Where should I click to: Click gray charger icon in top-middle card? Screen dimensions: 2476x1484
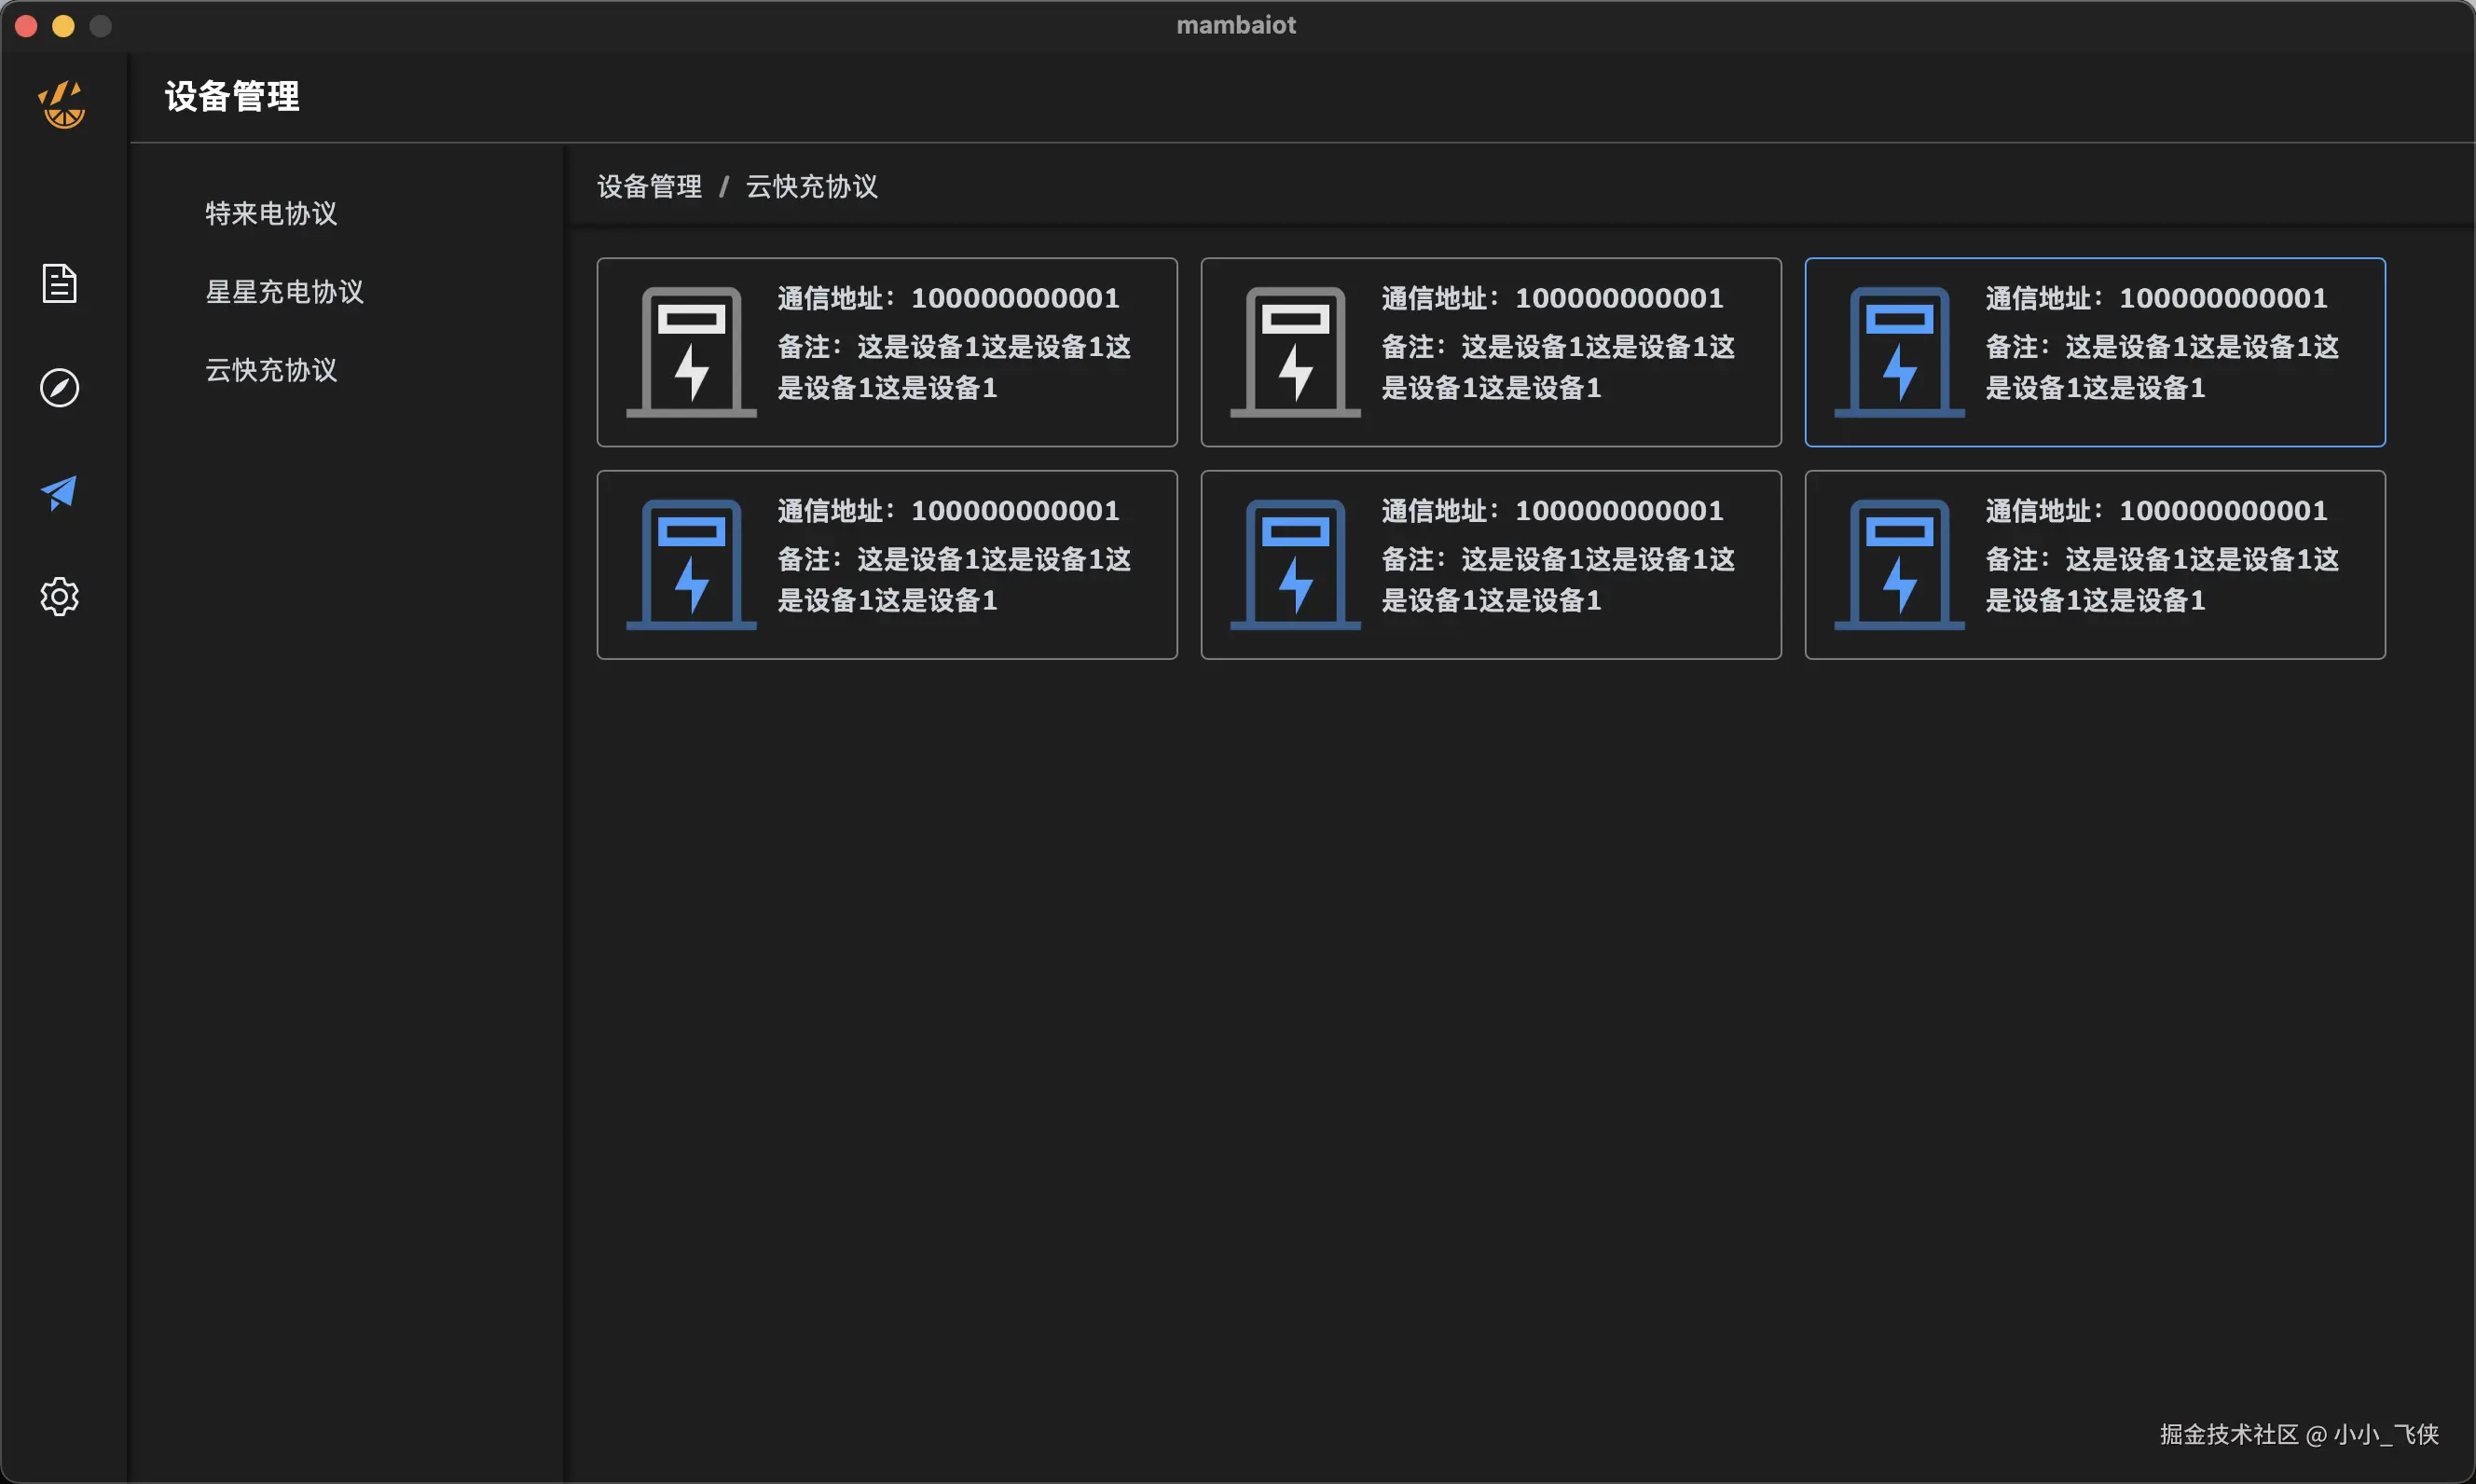coord(1295,352)
